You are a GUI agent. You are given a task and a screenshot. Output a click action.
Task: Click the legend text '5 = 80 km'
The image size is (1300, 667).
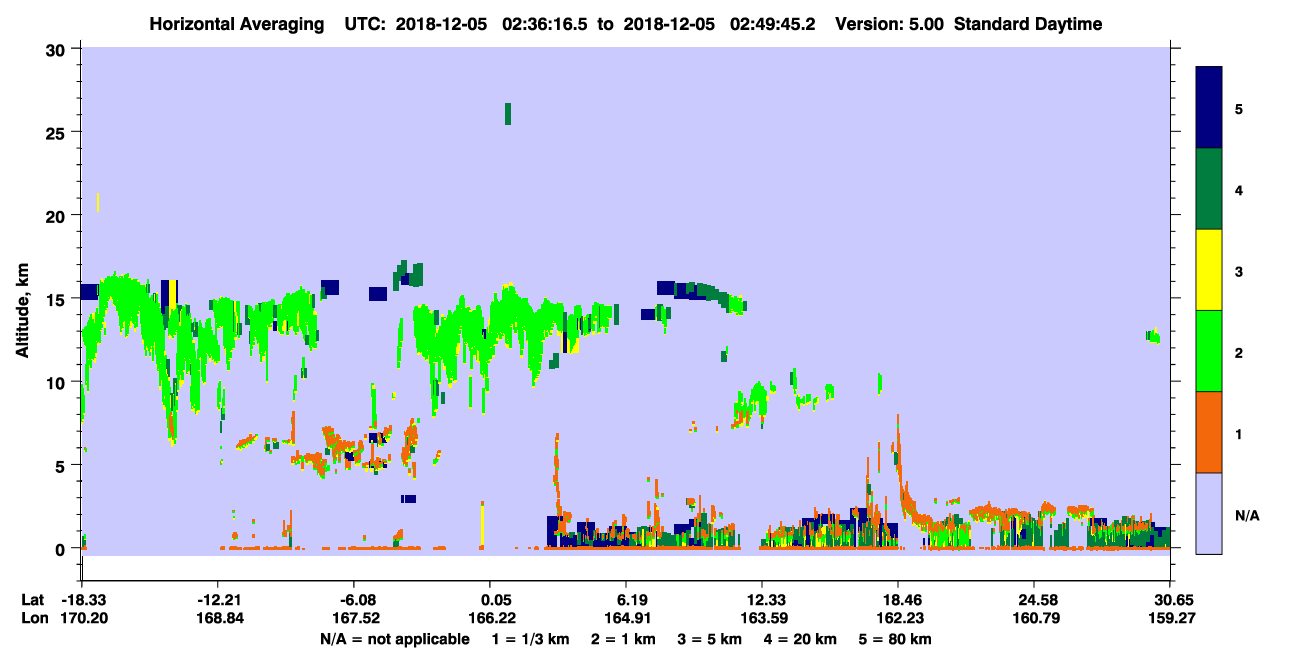[x=895, y=639]
